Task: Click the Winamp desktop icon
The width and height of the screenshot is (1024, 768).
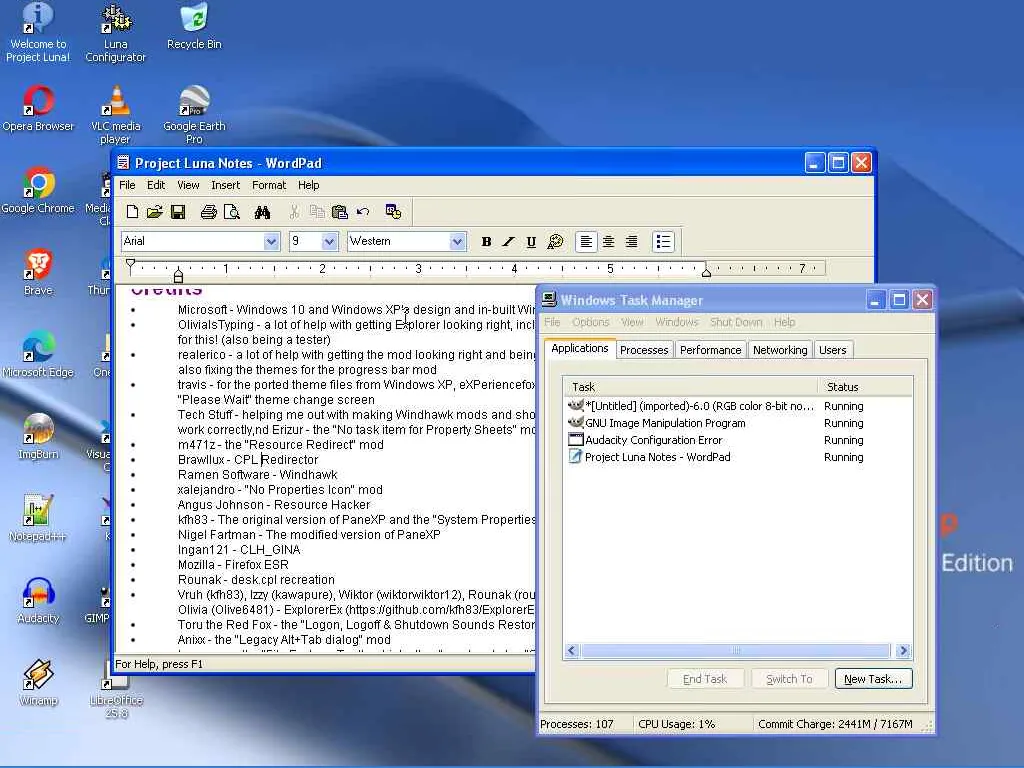Action: point(38,682)
